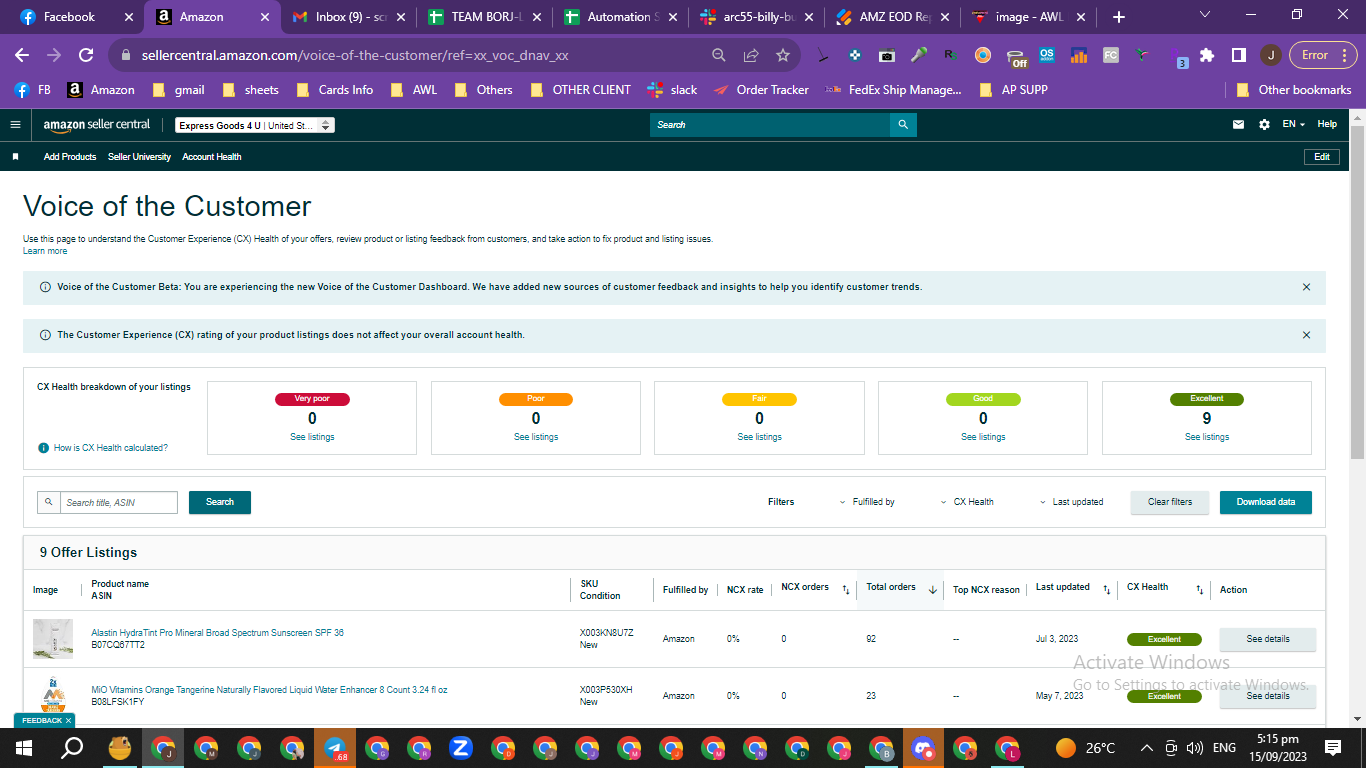Open the EN language dropdown
Image resolution: width=1366 pixels, height=768 pixels.
pyautogui.click(x=1294, y=125)
